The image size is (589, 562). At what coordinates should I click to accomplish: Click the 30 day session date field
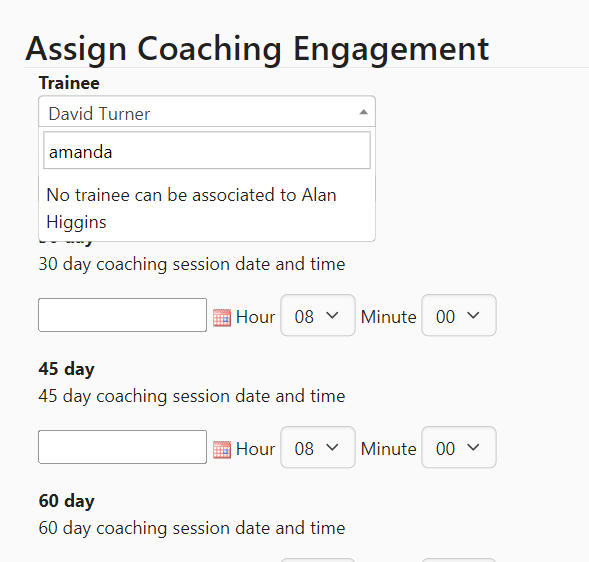coord(122,315)
